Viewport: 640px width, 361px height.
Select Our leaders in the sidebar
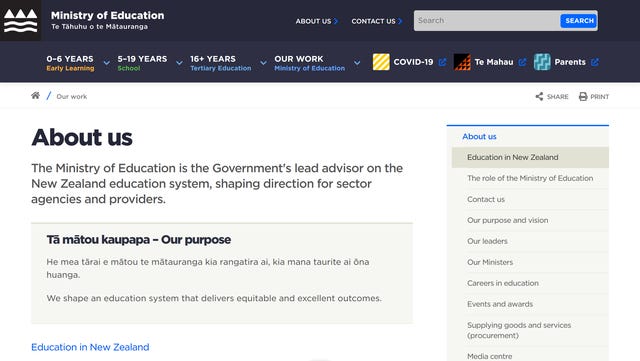(x=487, y=241)
